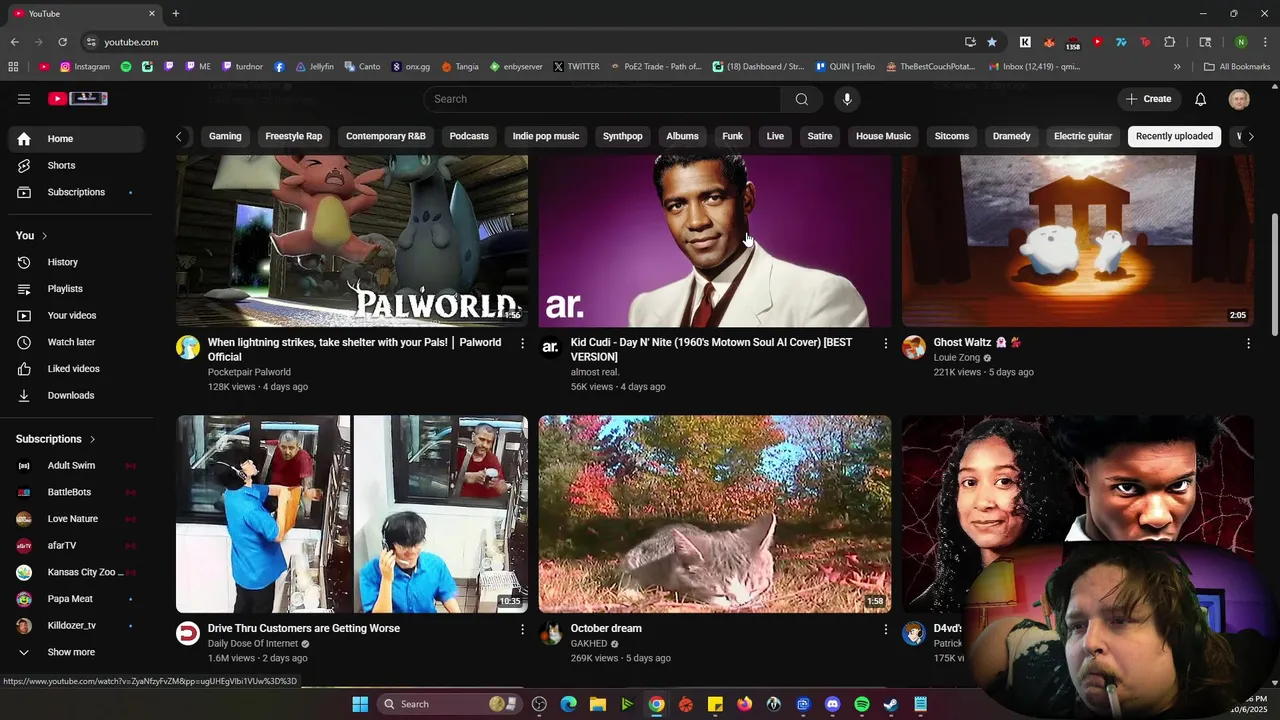Select the Electric guitar chip
Image resolution: width=1280 pixels, height=720 pixels.
[1083, 136]
